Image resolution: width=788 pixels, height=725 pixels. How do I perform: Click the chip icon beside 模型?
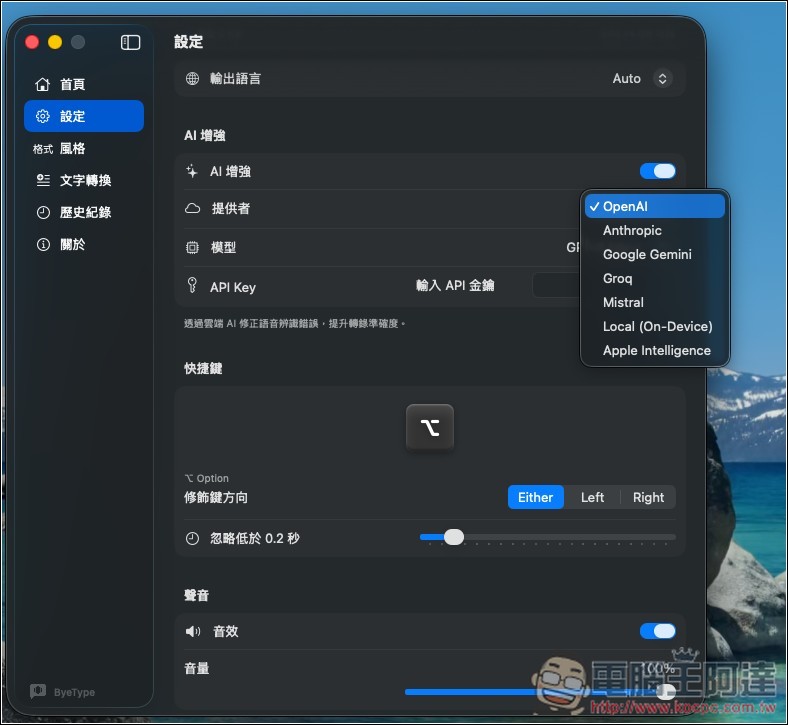click(192, 247)
